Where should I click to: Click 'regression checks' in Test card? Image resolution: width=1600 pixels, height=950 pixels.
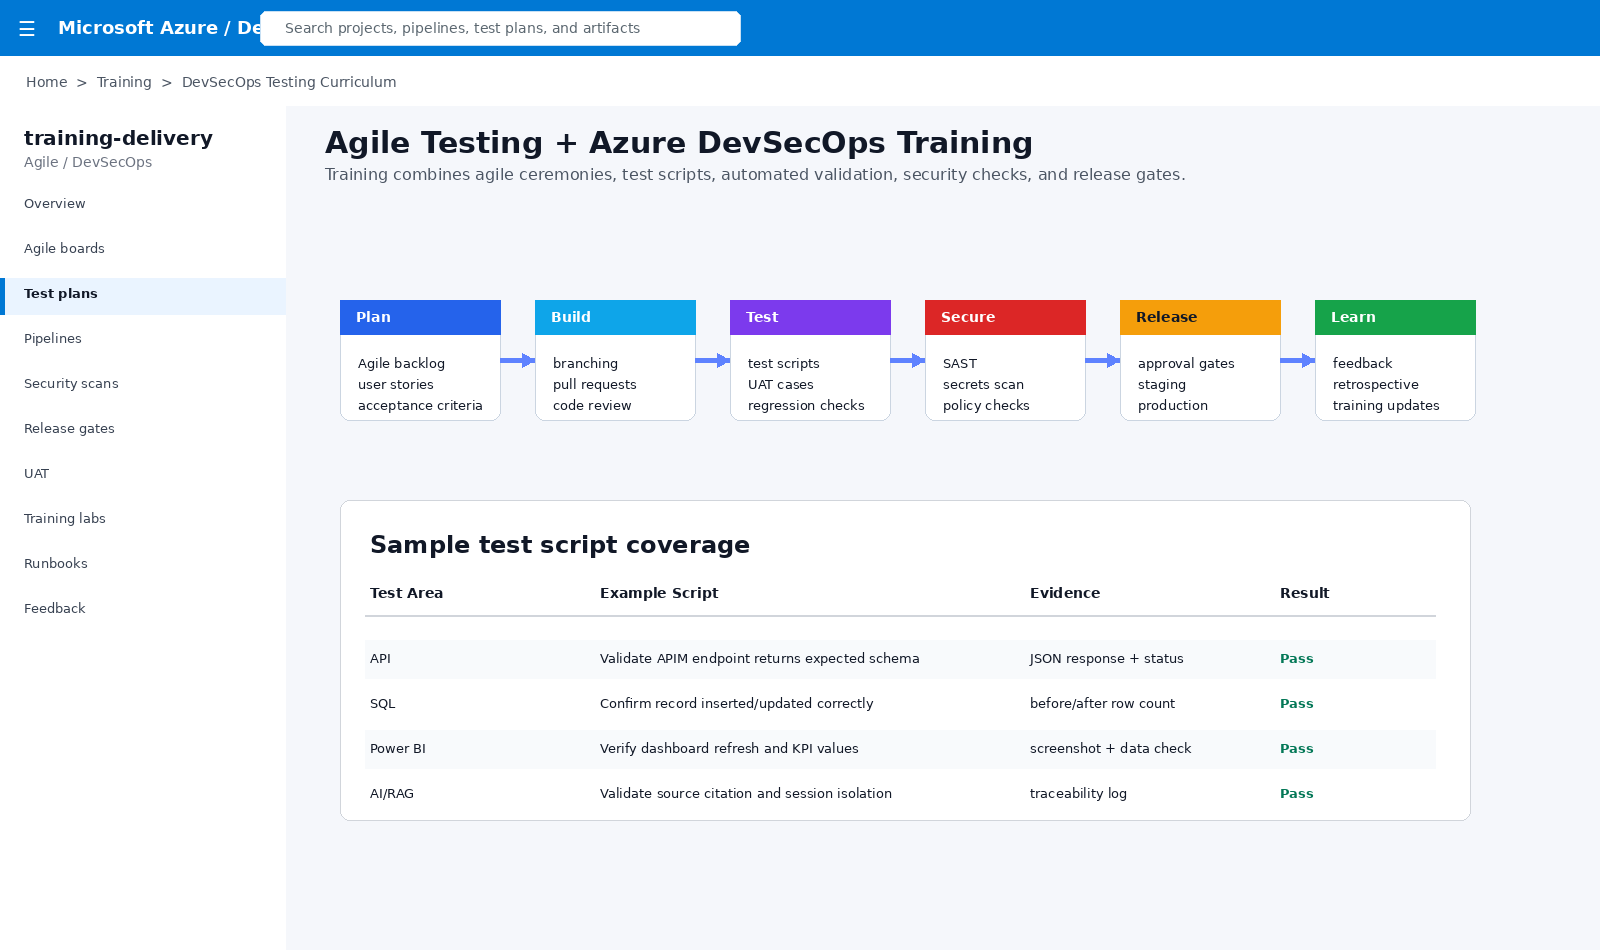point(806,406)
